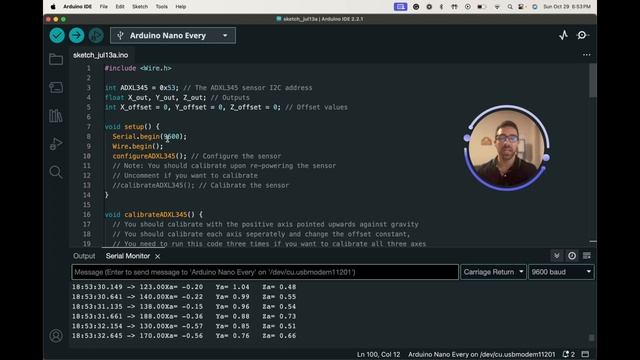
Task: Open Spotlight search in macOS menu bar
Action: (x=510, y=7)
